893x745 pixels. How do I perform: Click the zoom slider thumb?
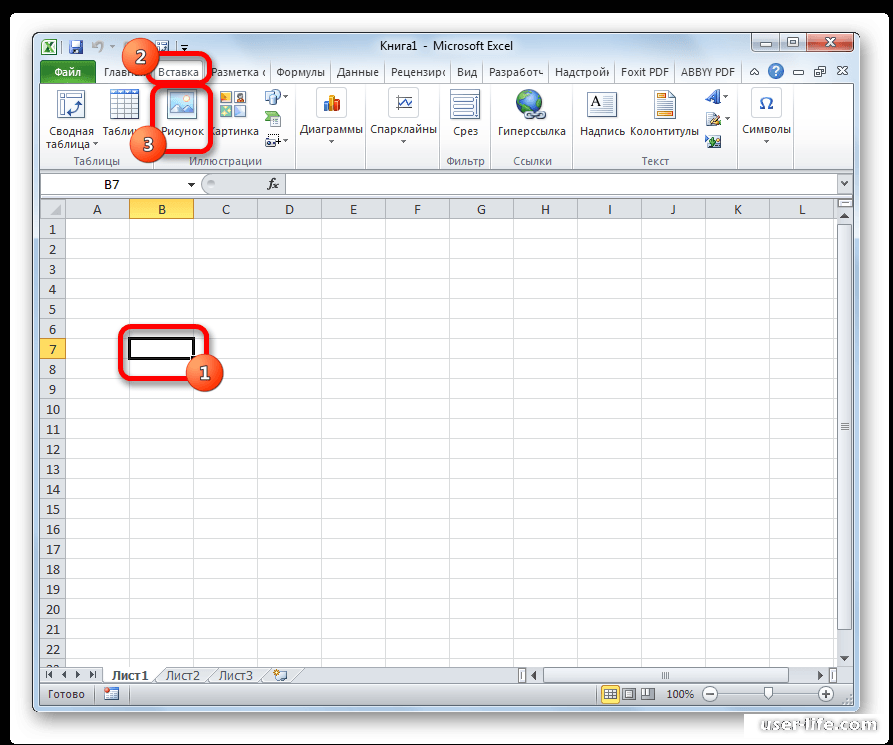768,693
